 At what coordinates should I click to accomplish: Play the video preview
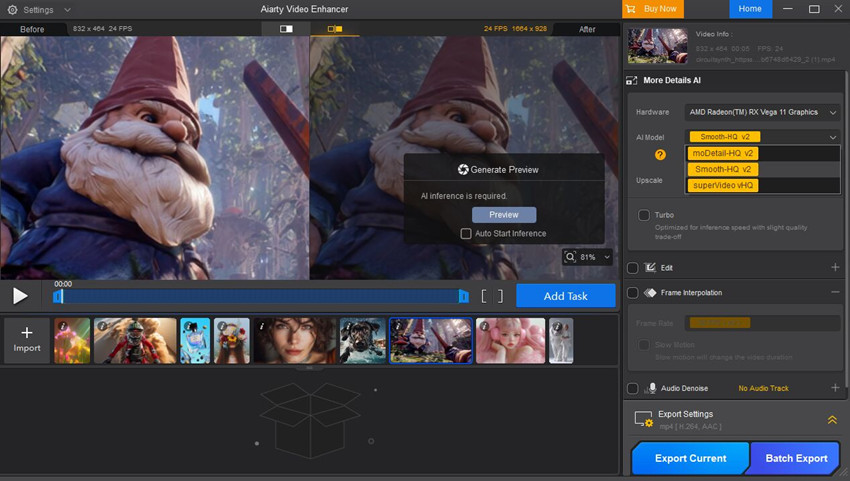[x=20, y=296]
